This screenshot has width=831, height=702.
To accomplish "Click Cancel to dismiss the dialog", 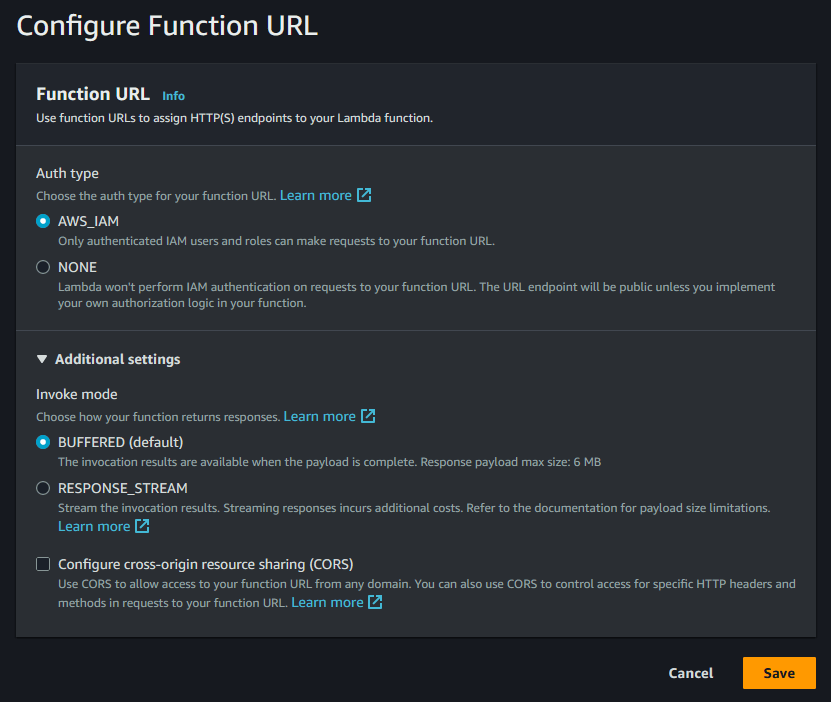I will pyautogui.click(x=690, y=673).
